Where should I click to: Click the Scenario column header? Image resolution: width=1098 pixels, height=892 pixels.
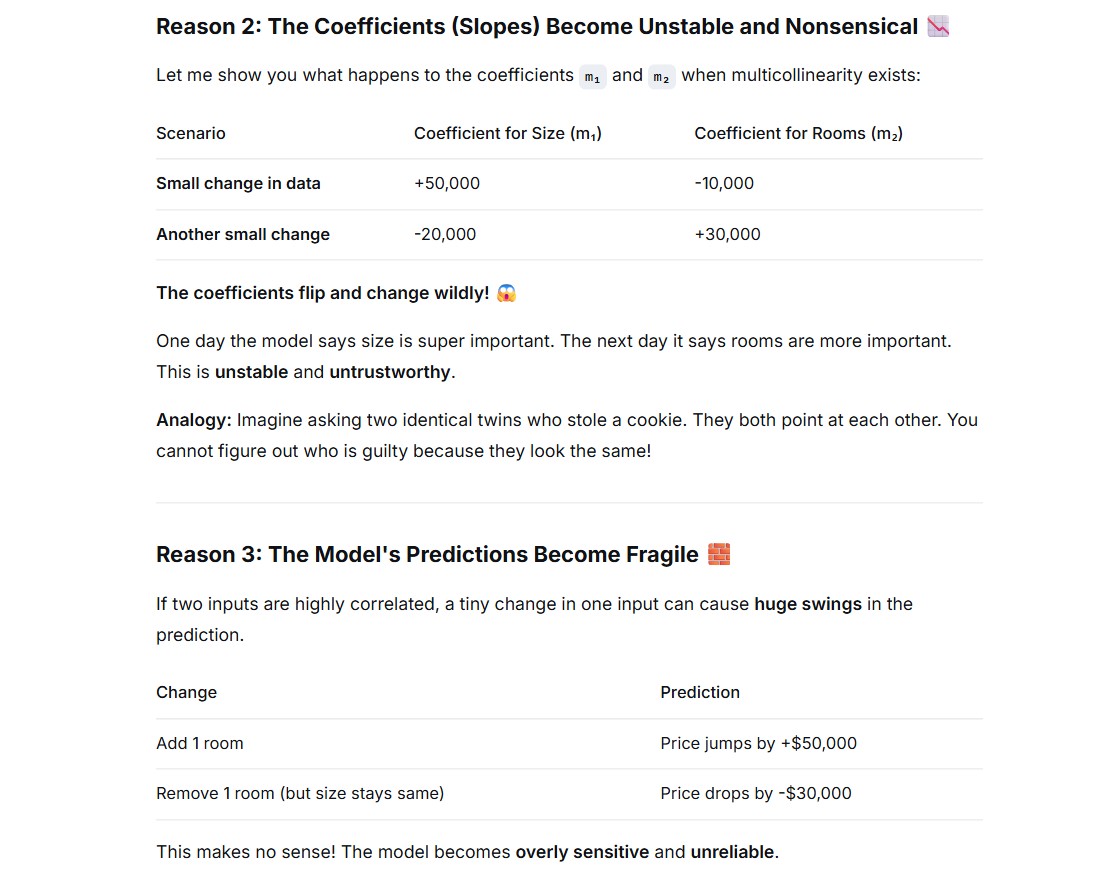[x=190, y=133]
